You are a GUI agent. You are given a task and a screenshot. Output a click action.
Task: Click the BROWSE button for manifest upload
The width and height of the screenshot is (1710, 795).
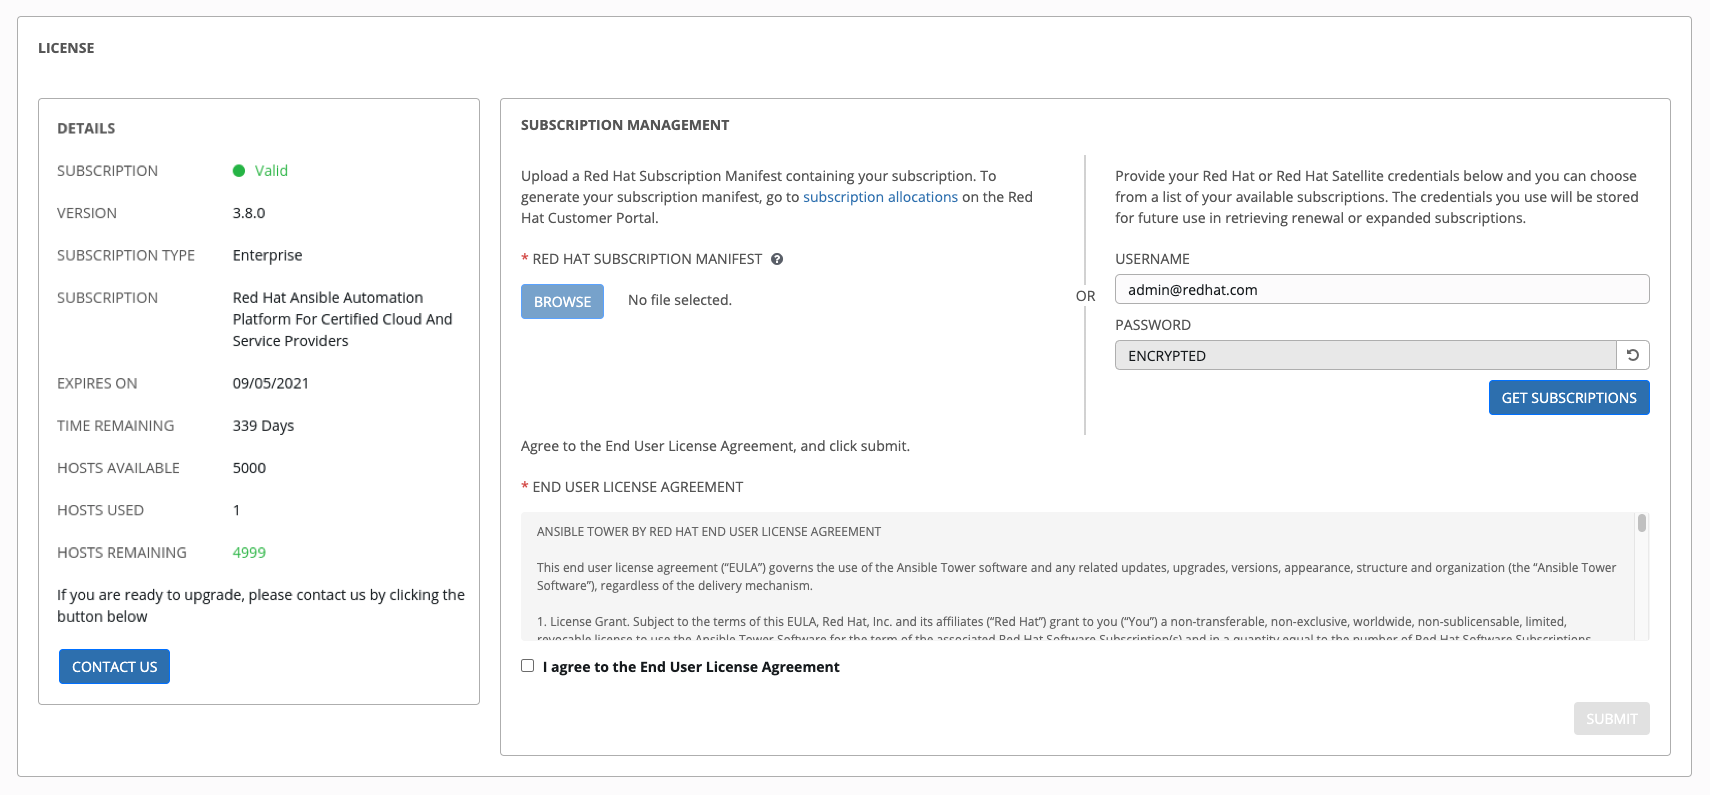[x=562, y=301]
